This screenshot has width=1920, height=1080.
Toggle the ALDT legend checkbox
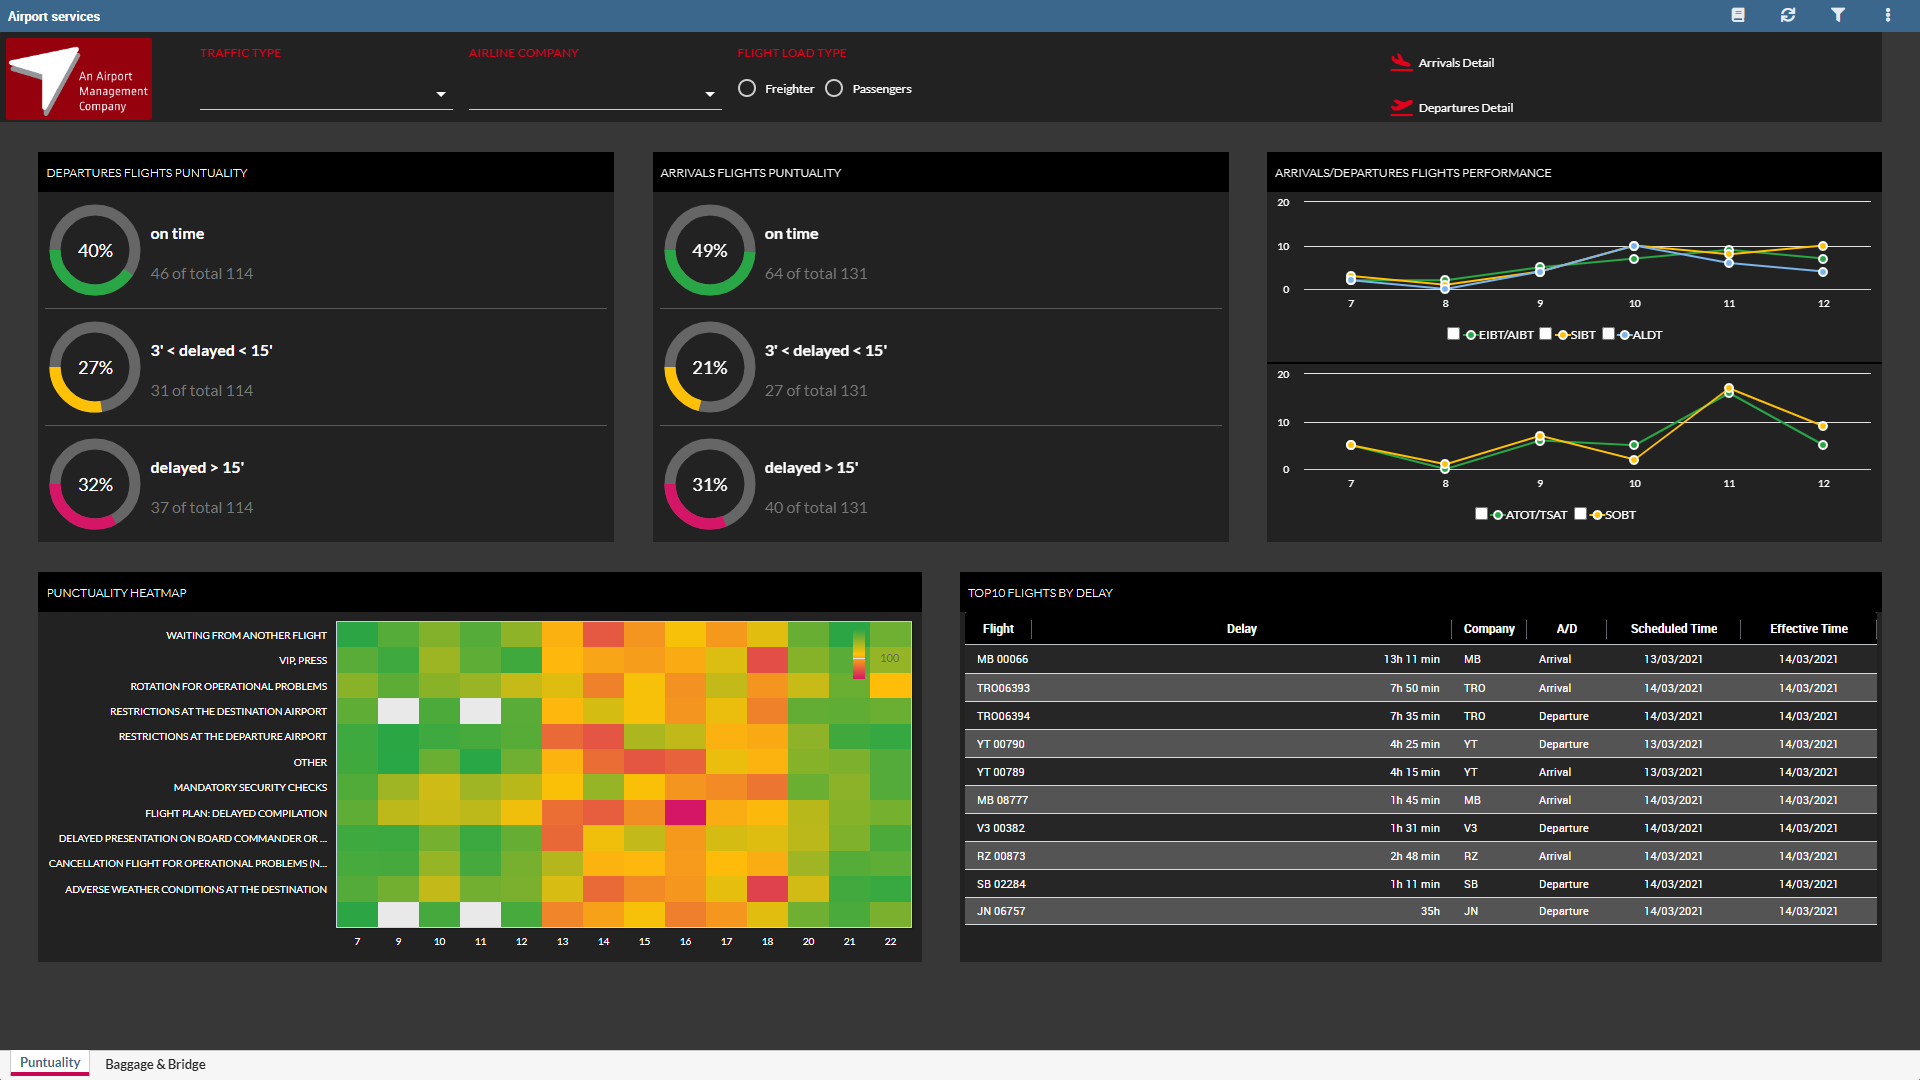click(x=1608, y=334)
